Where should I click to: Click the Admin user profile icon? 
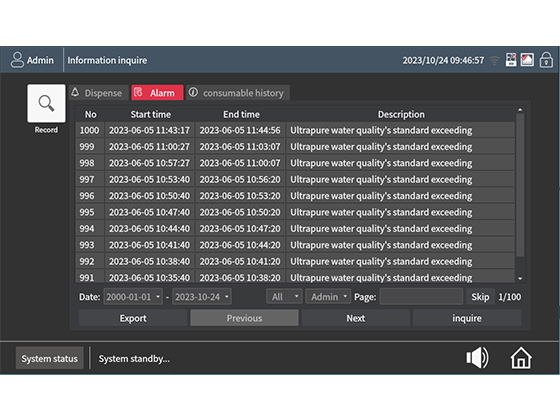17,60
